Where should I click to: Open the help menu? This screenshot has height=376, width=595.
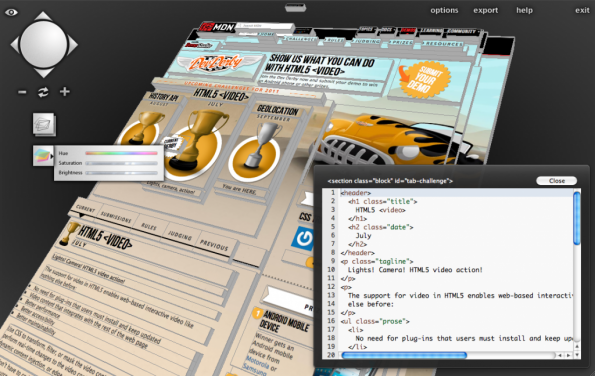coord(524,10)
